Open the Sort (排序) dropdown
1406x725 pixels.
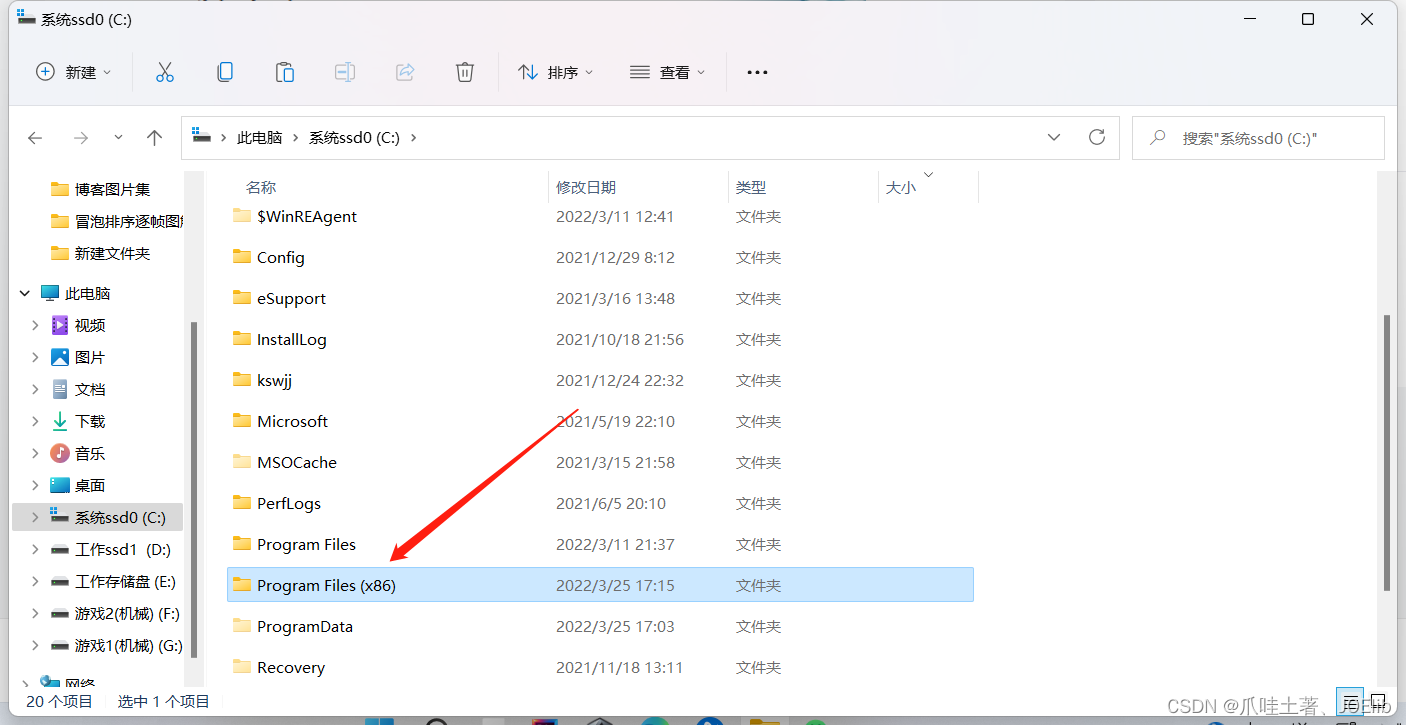tap(555, 72)
